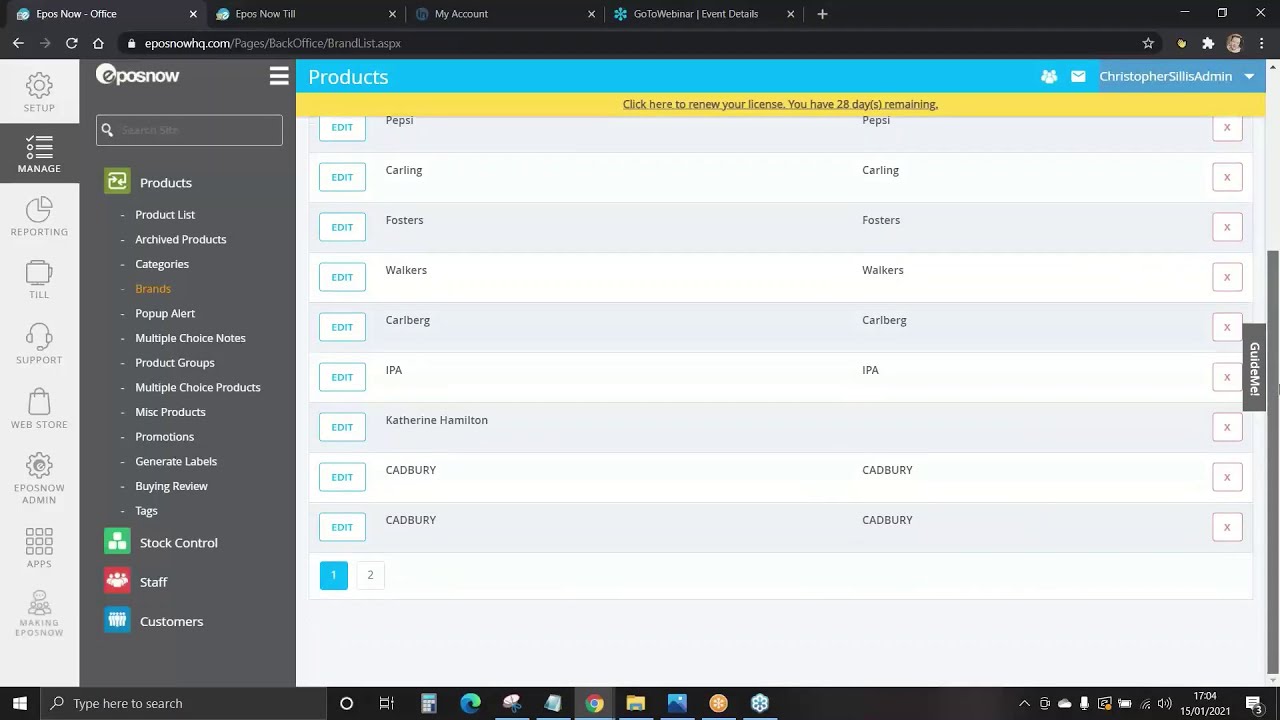This screenshot has height=720, width=1280.
Task: Go to browser home icon
Action: pos(98,43)
